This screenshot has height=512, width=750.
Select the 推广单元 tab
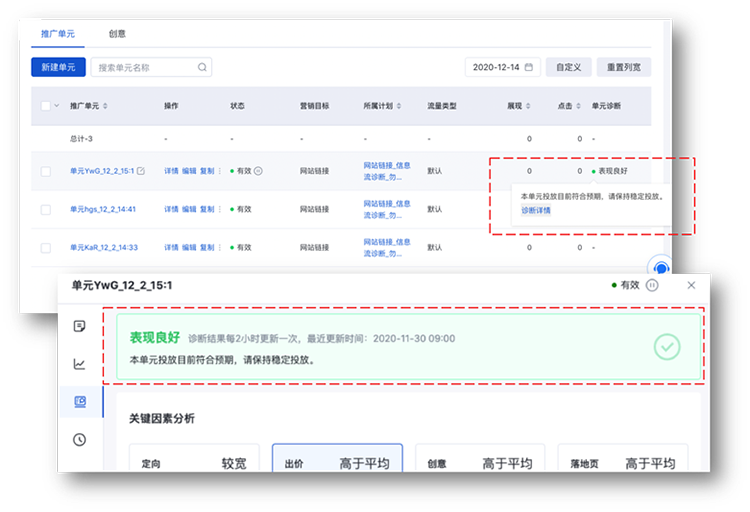(x=56, y=34)
